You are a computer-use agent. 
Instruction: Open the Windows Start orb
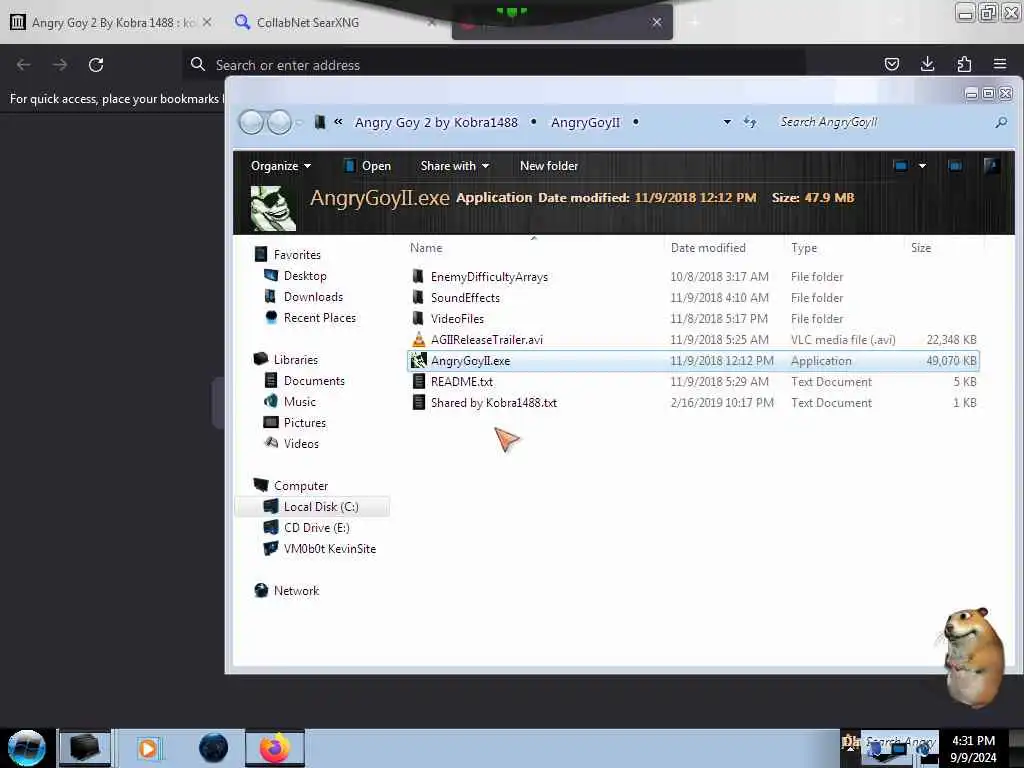pyautogui.click(x=26, y=748)
